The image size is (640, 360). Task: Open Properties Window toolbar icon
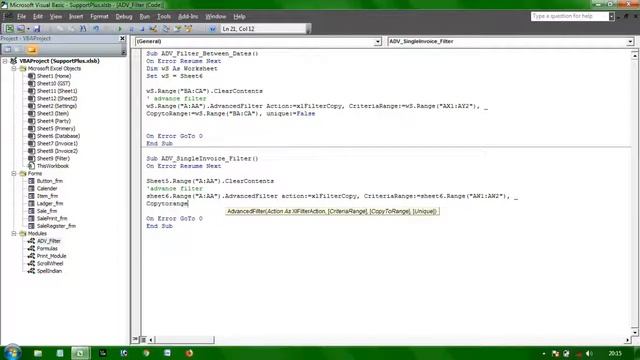(178, 29)
